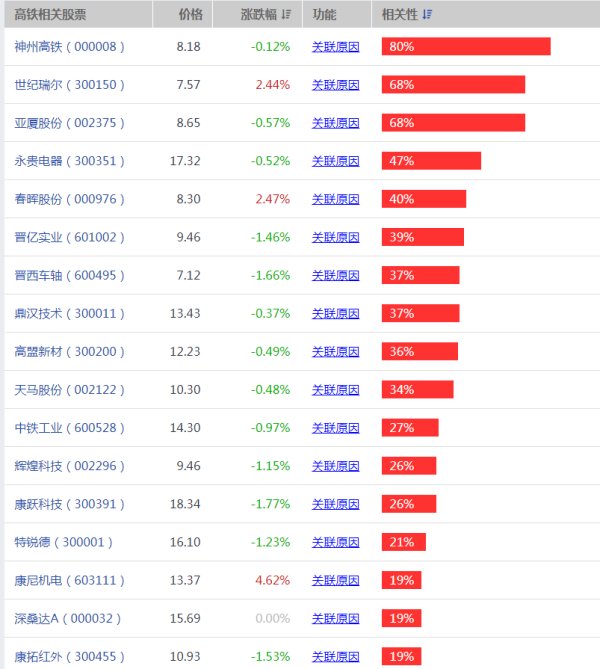600x669 pixels.
Task: Open 中铁工业 (600528) stock page
Action: [69, 428]
